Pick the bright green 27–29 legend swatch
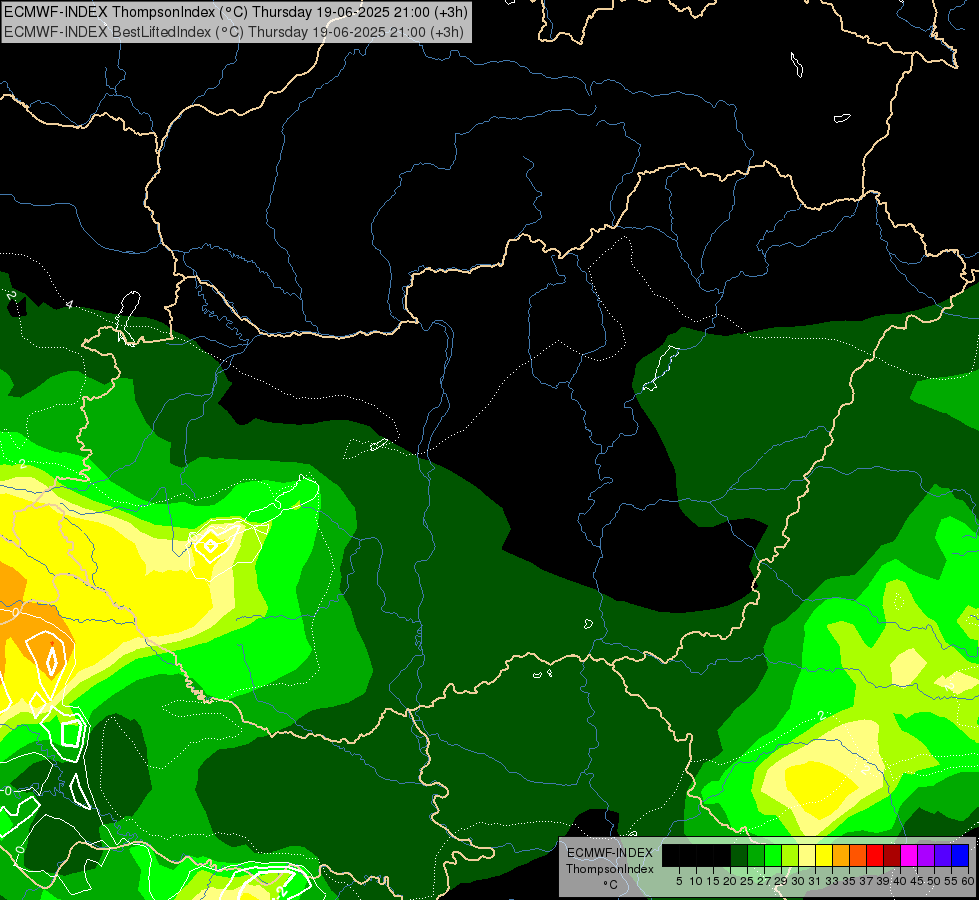The height and width of the screenshot is (900, 979). coord(773,855)
